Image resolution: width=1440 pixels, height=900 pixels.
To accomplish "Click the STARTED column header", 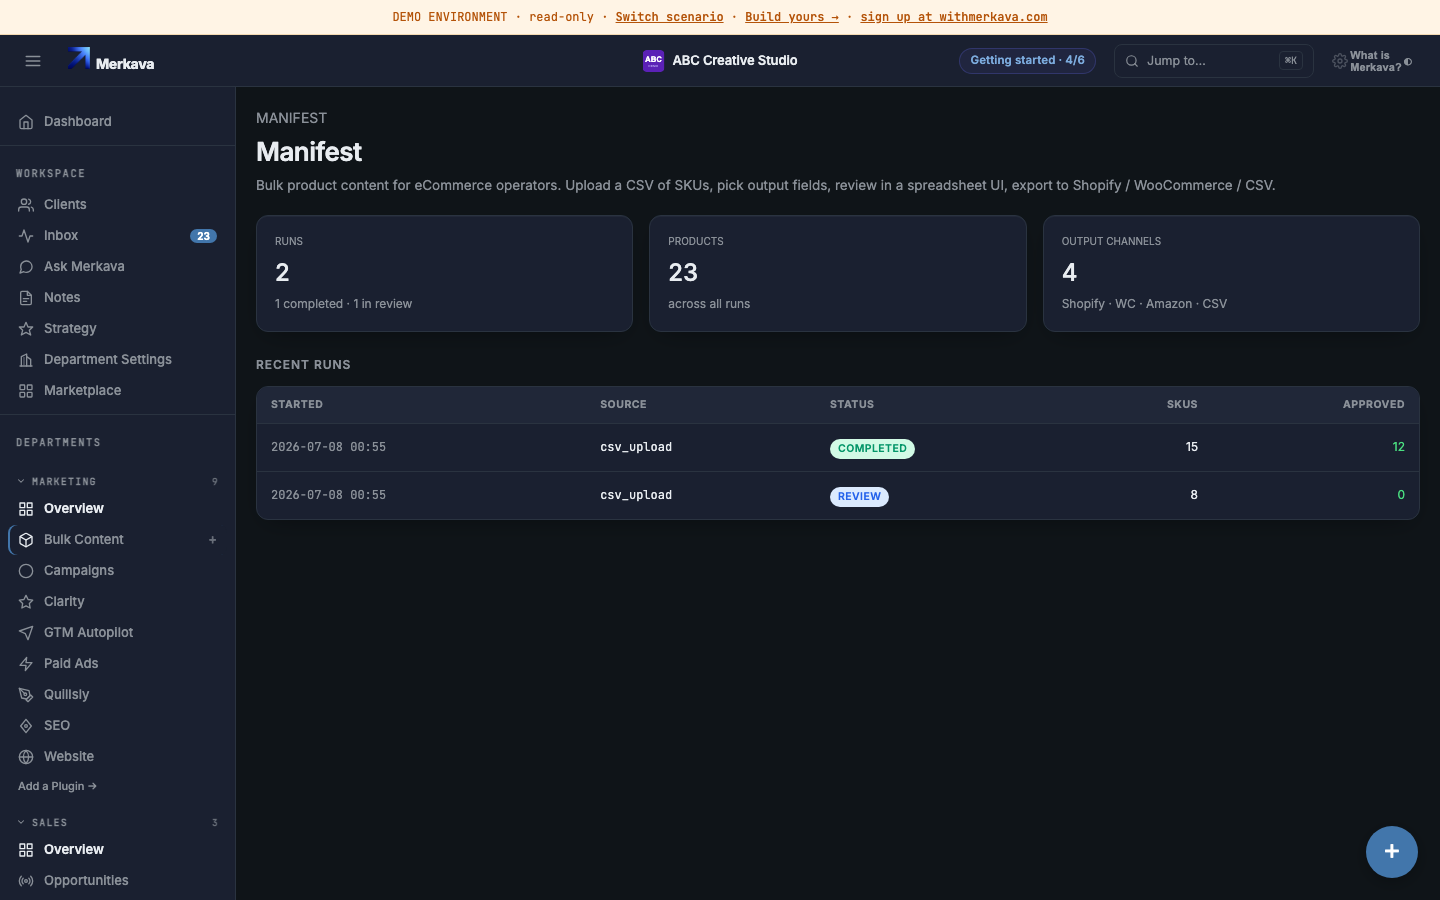I will [297, 405].
